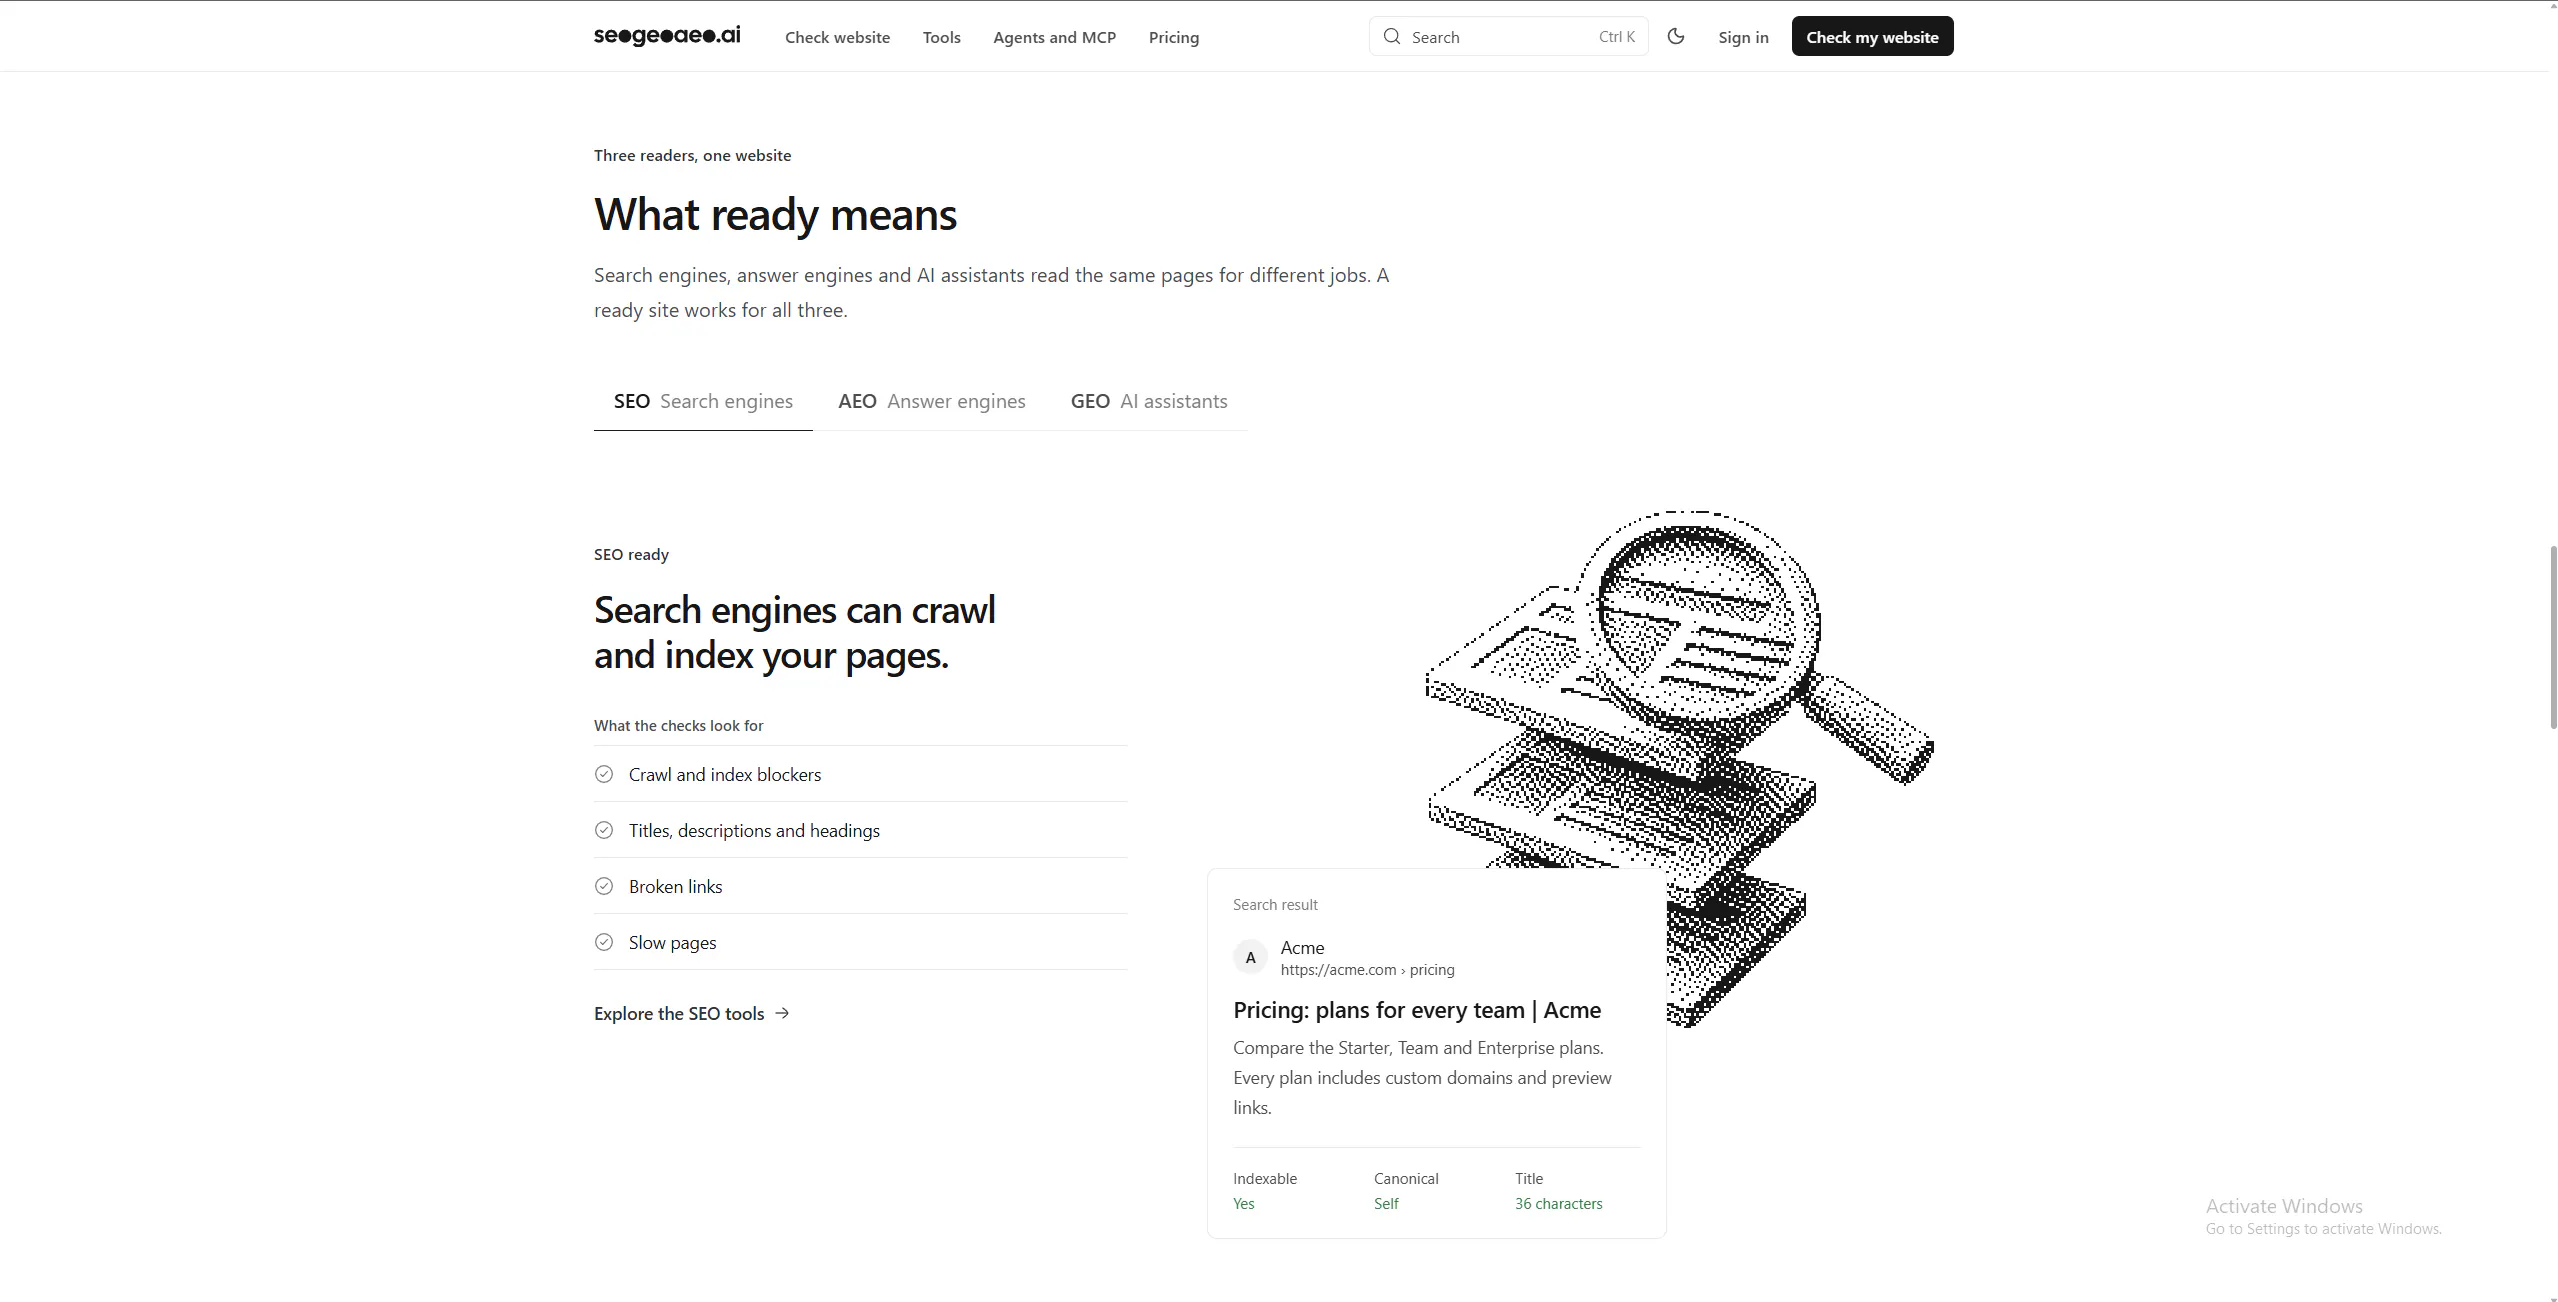Click the arrow icon after Explore the SEO tools
The height and width of the screenshot is (1302, 2558).
782,1013
